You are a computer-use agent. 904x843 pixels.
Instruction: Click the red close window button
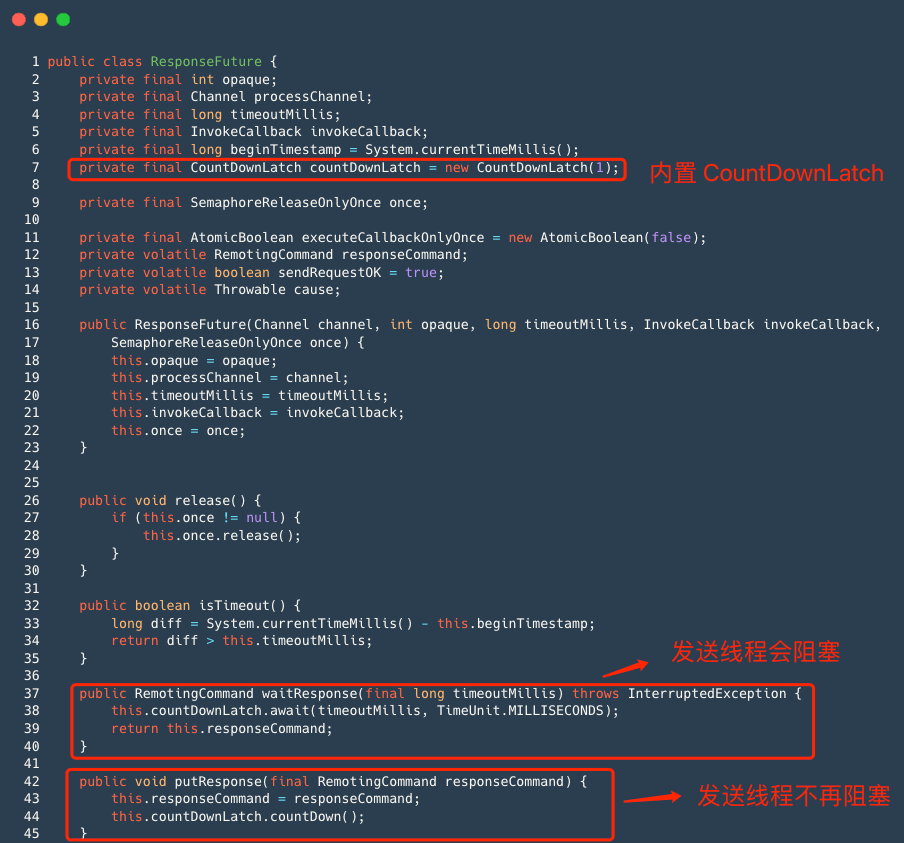click(18, 18)
